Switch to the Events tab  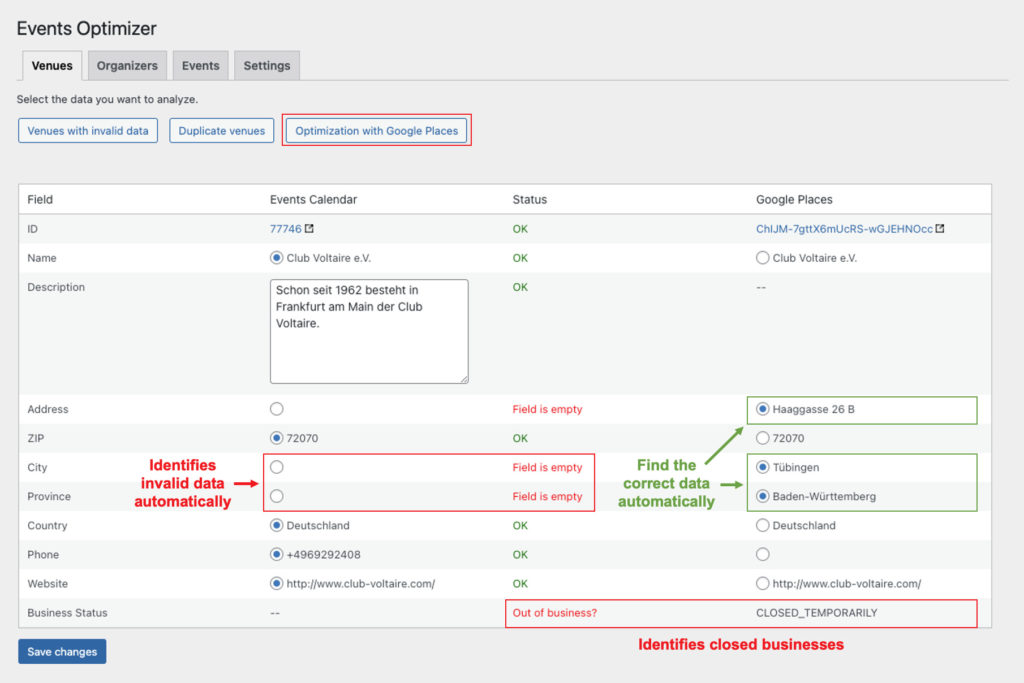tap(200, 65)
